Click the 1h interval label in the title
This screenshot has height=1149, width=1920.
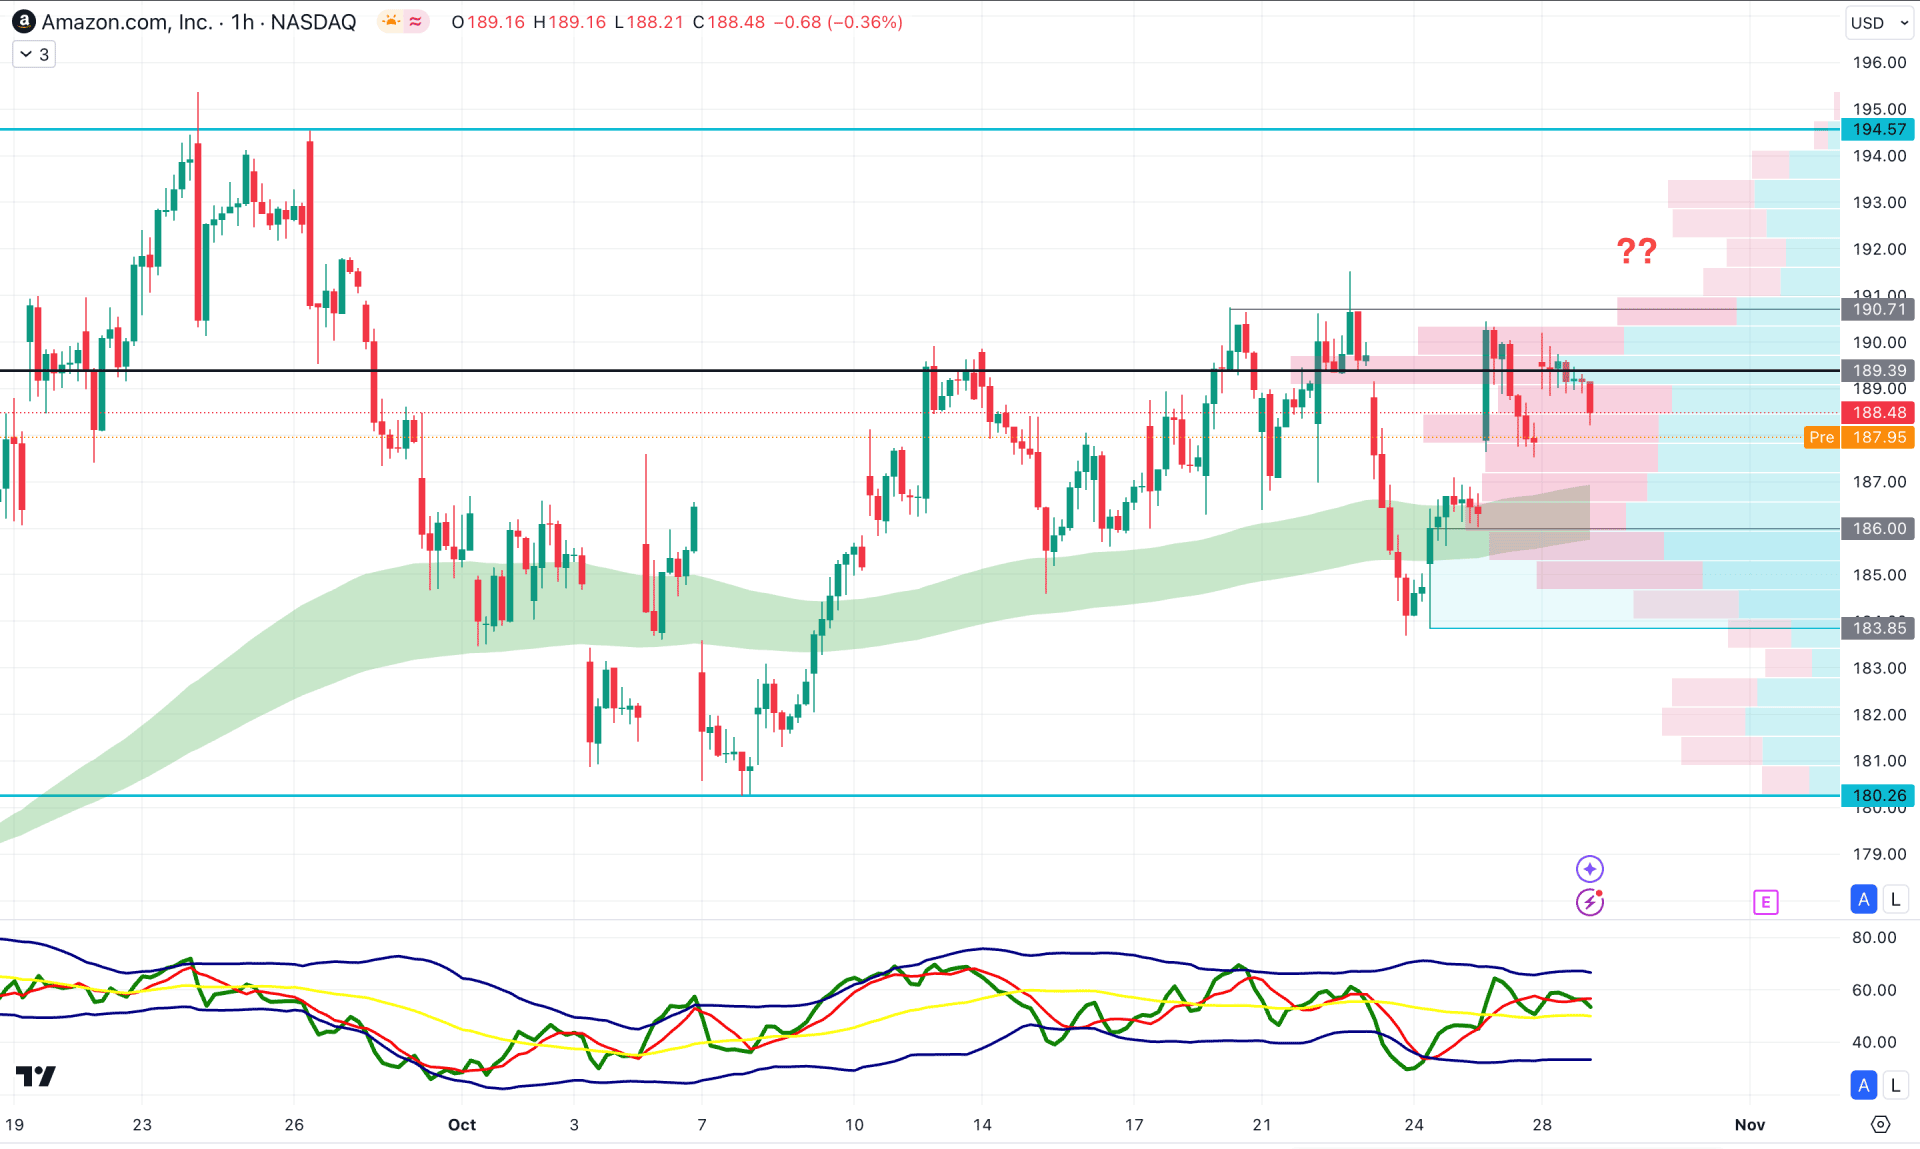point(242,22)
